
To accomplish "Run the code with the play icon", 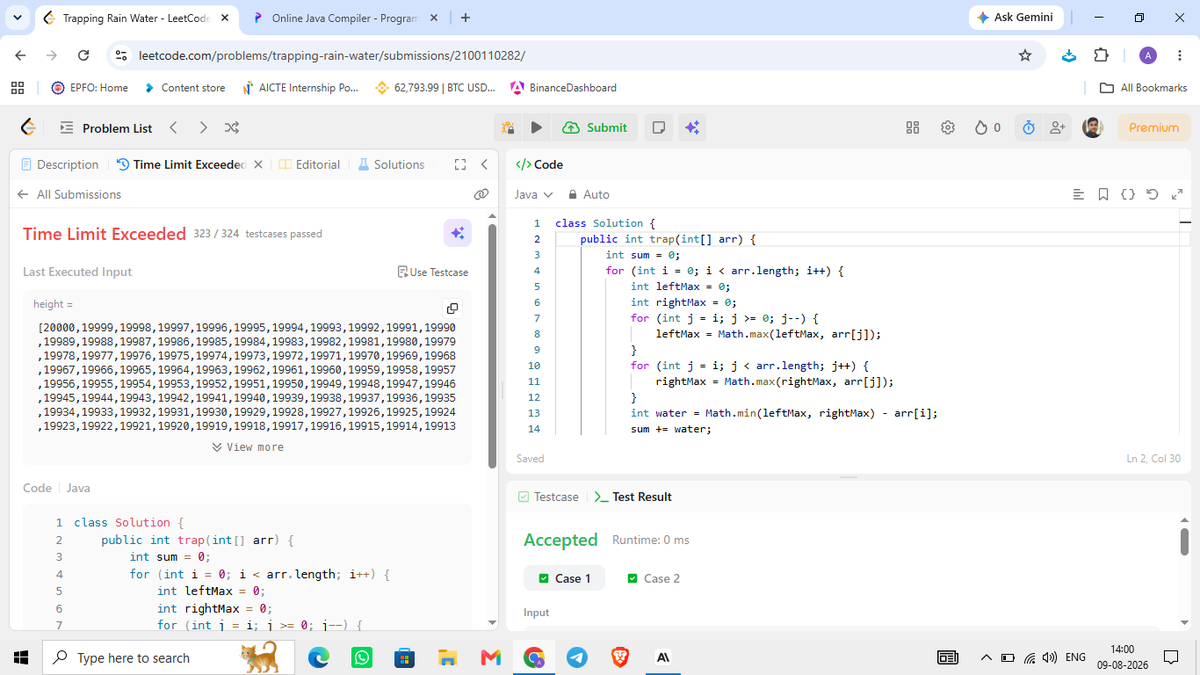I will pyautogui.click(x=536, y=128).
